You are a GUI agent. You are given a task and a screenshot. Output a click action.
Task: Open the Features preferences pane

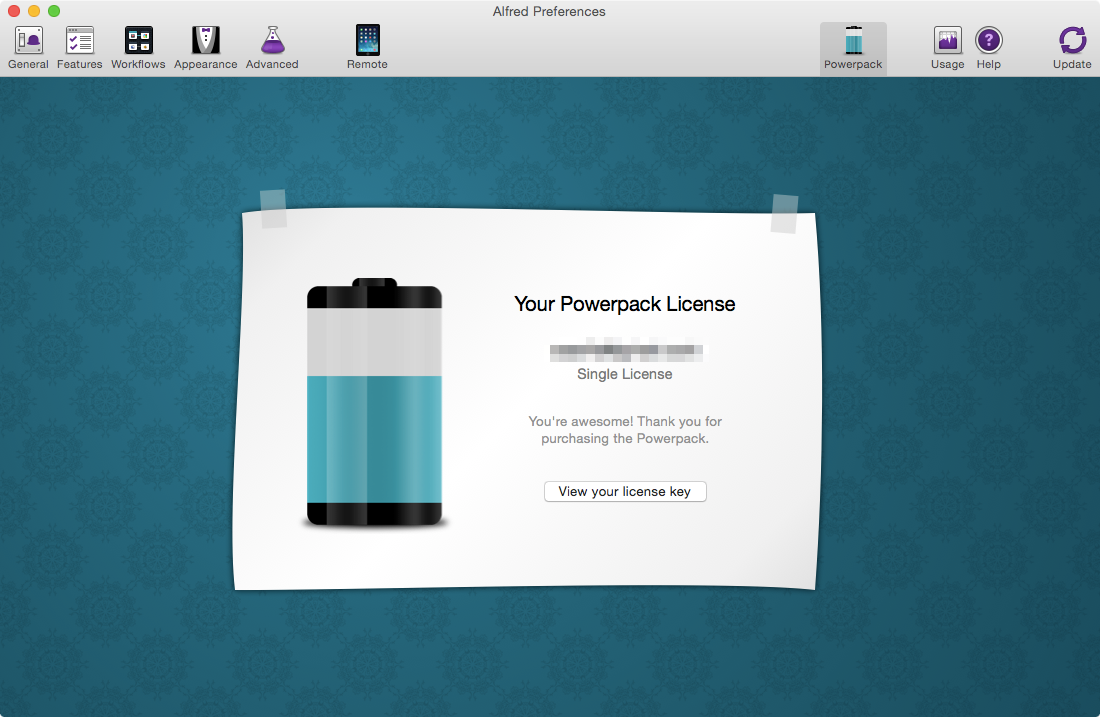tap(79, 48)
